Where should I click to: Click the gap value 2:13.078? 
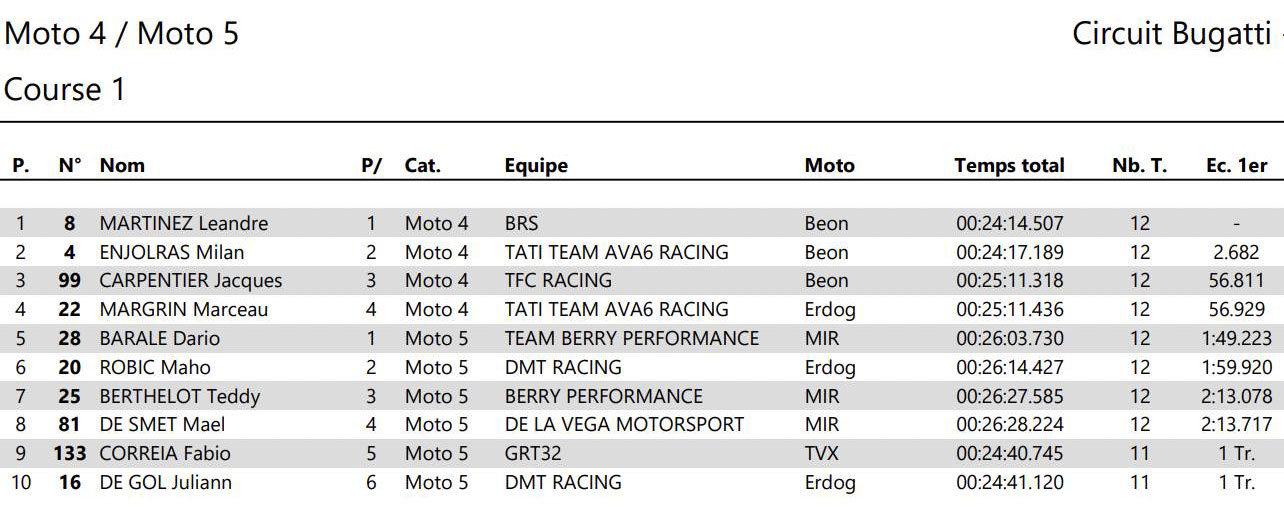pos(1236,397)
